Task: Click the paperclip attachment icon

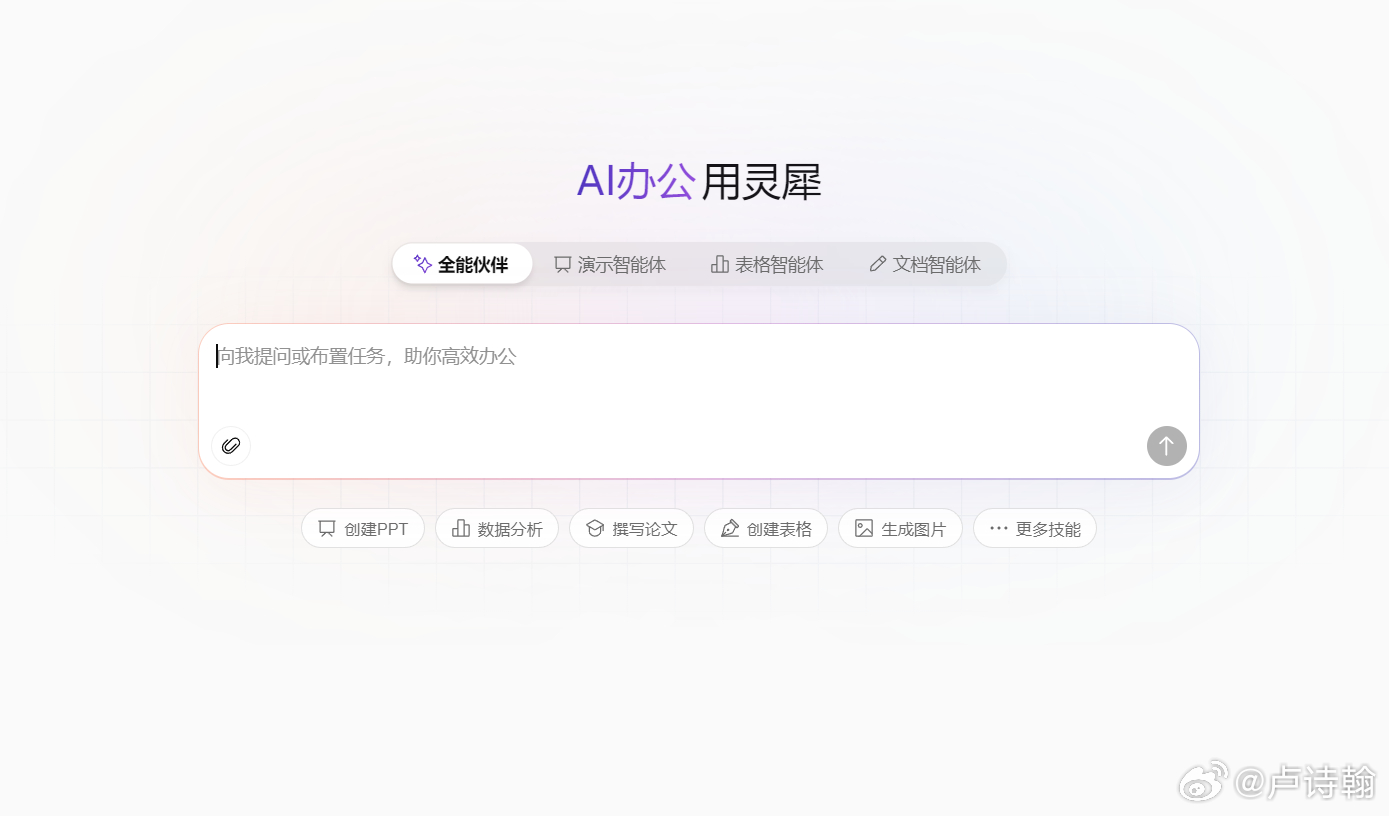Action: click(231, 446)
